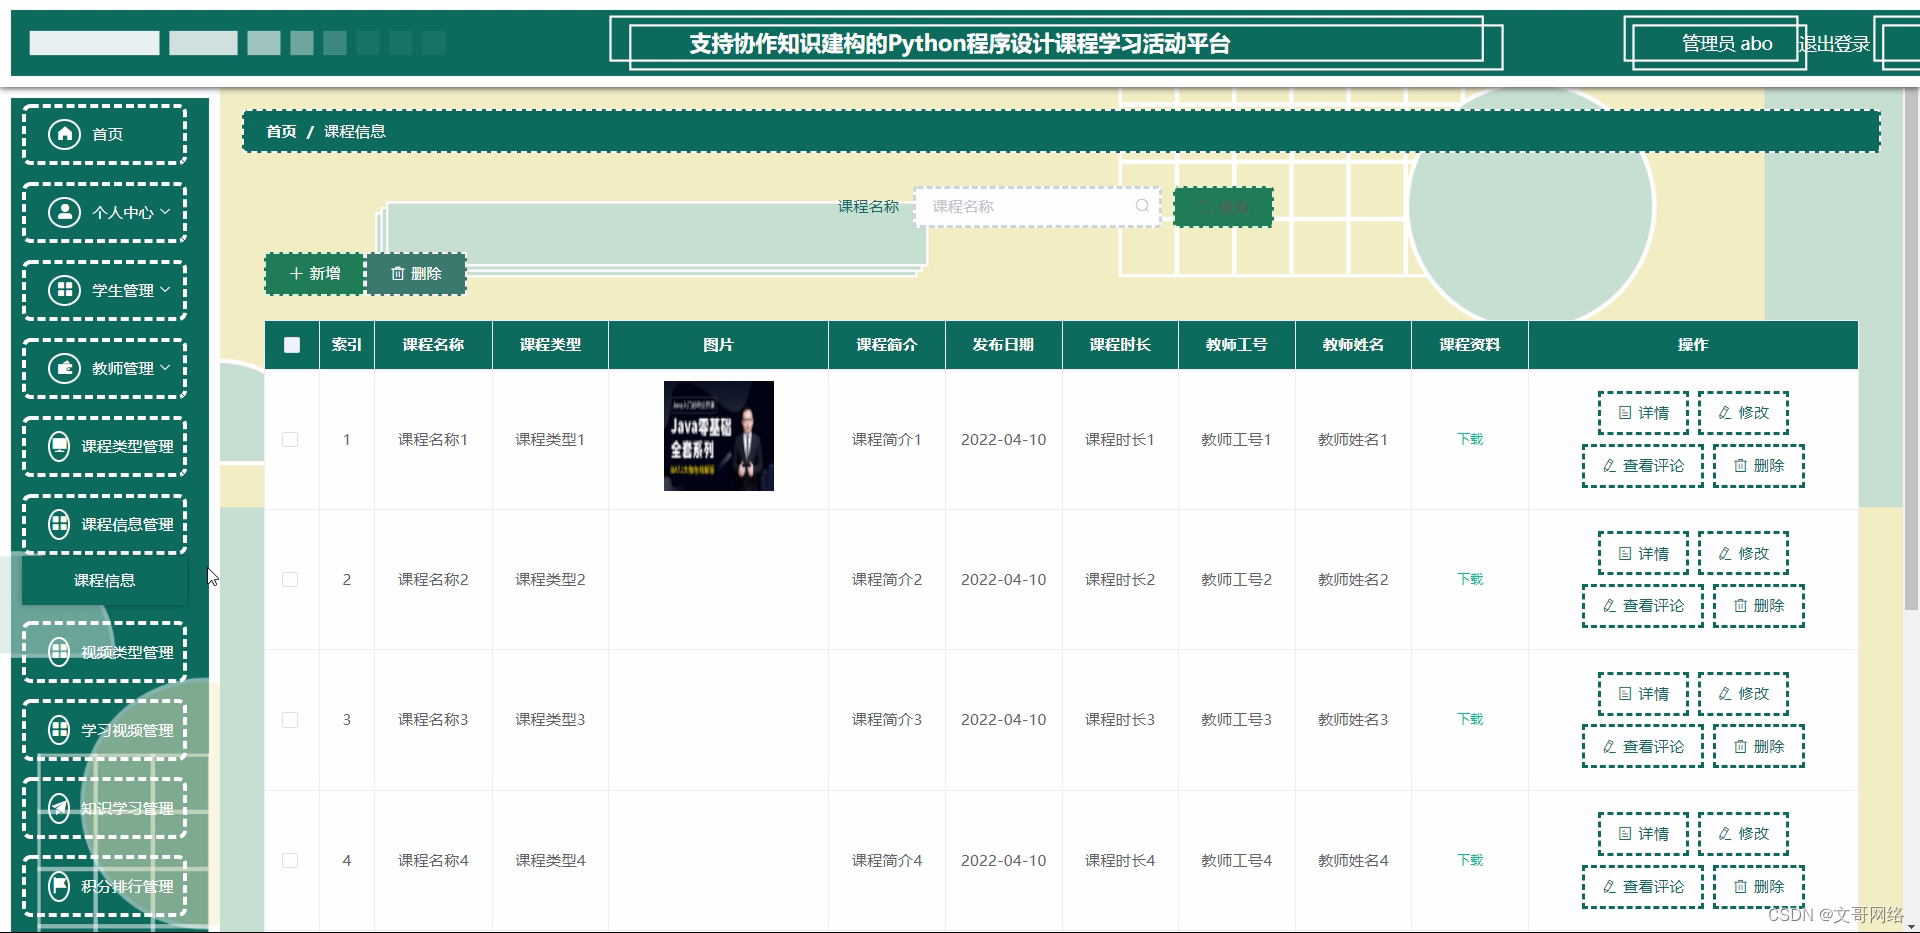Click the 首页 home icon in sidebar

click(x=64, y=133)
